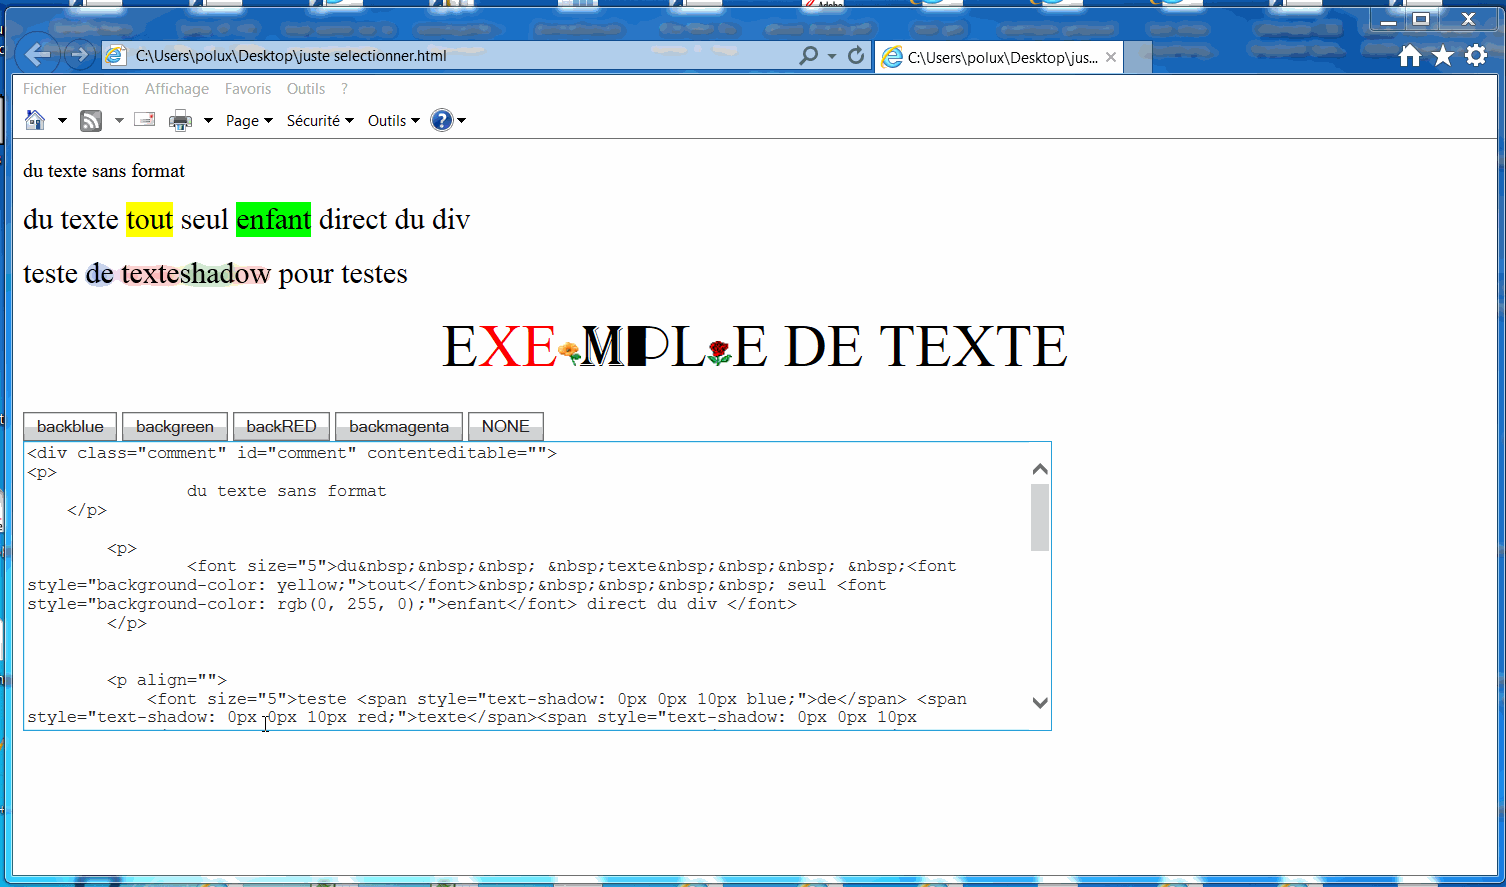The height and width of the screenshot is (887, 1506).
Task: Open the Fichier menu
Action: (x=44, y=88)
